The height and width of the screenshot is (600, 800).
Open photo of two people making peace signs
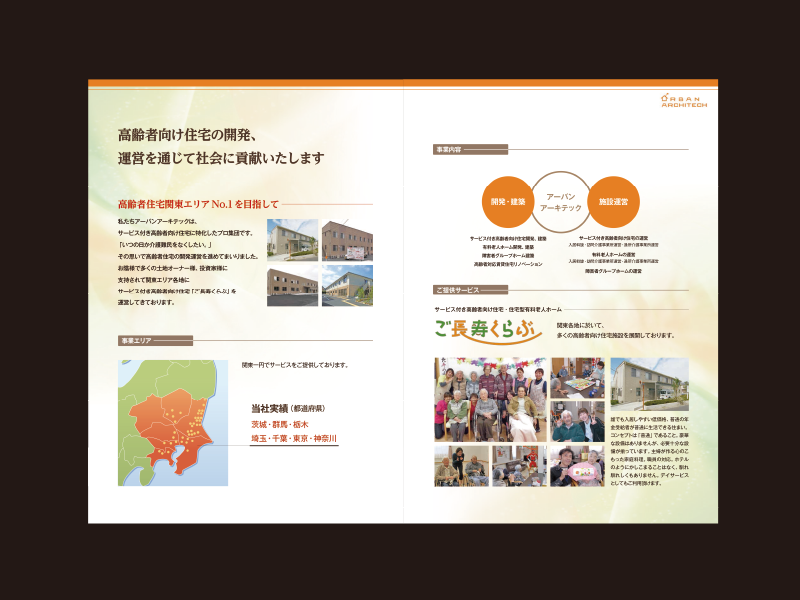coord(578,421)
